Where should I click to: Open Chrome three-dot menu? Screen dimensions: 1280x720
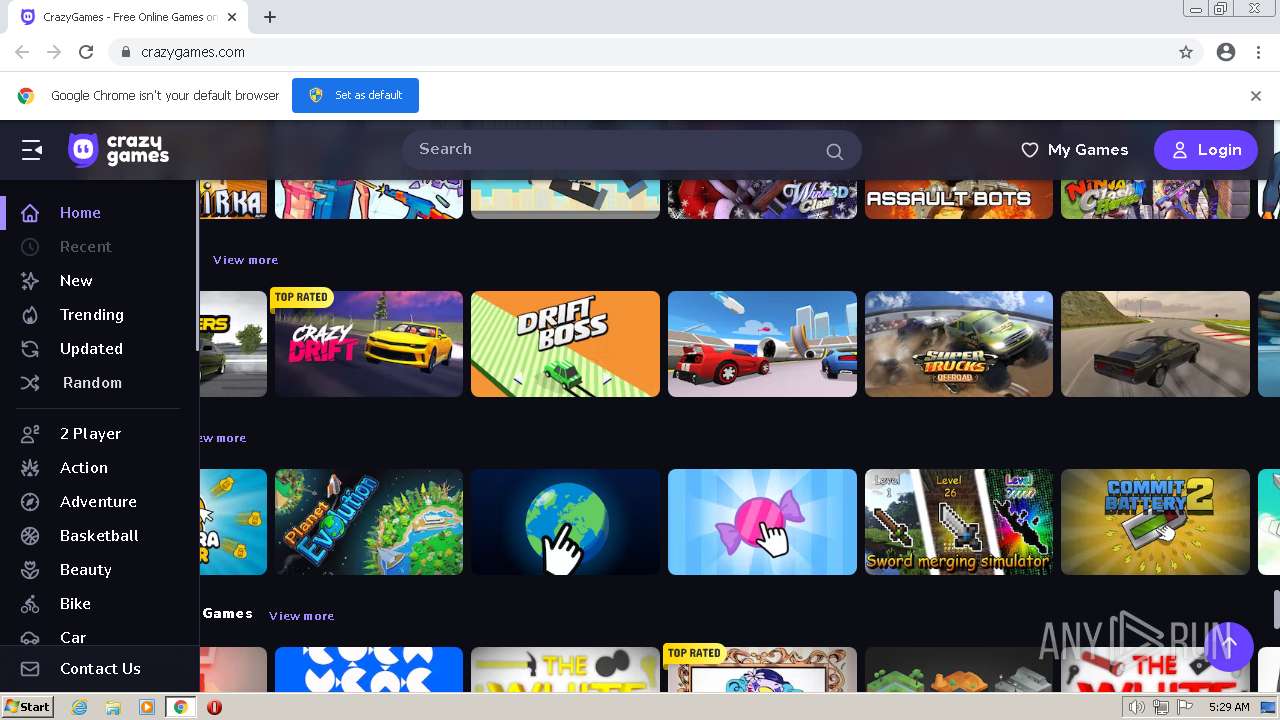[1258, 52]
